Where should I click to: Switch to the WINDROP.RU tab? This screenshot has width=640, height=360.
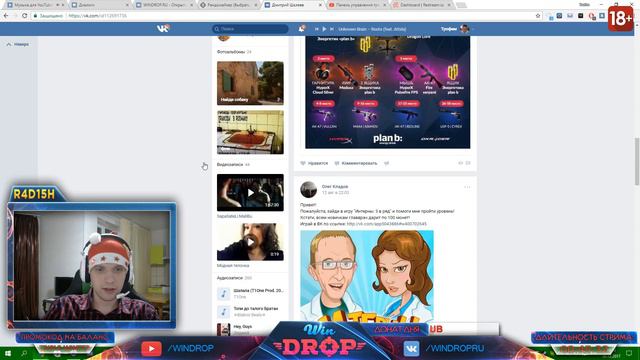pyautogui.click(x=163, y=5)
